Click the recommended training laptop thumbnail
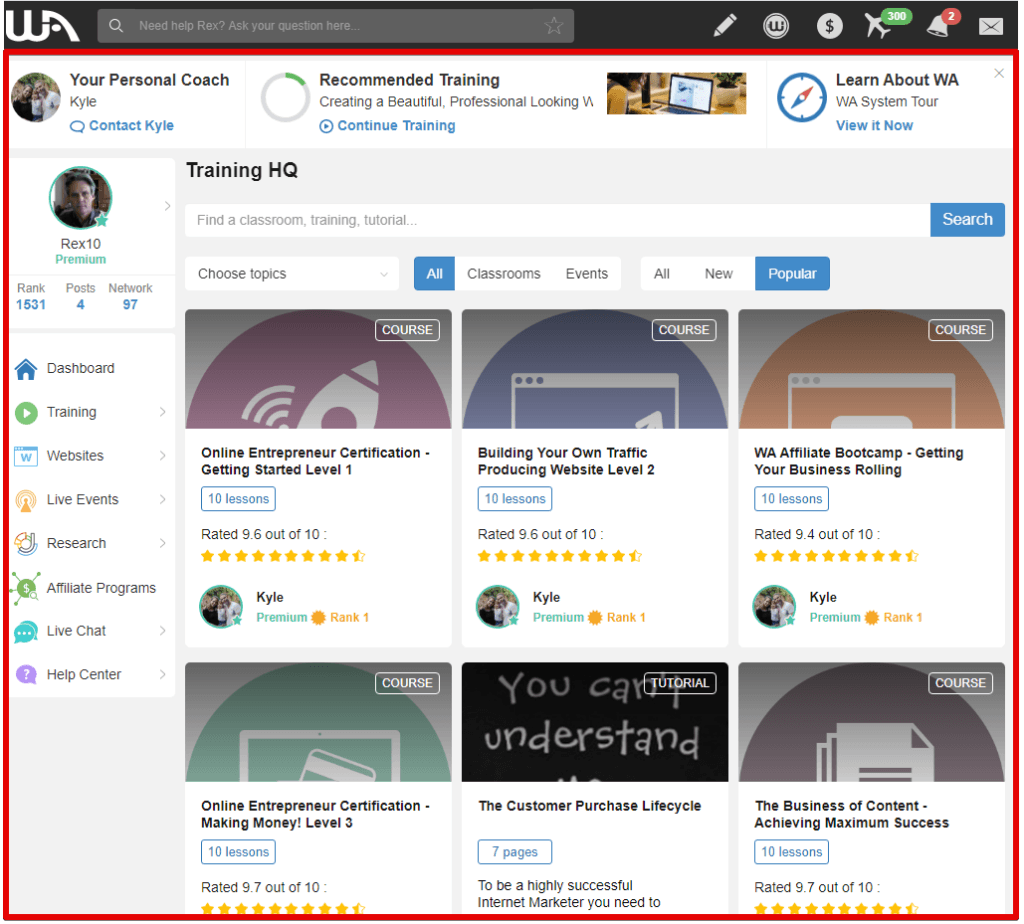This screenshot has width=1024, height=924. pos(677,93)
